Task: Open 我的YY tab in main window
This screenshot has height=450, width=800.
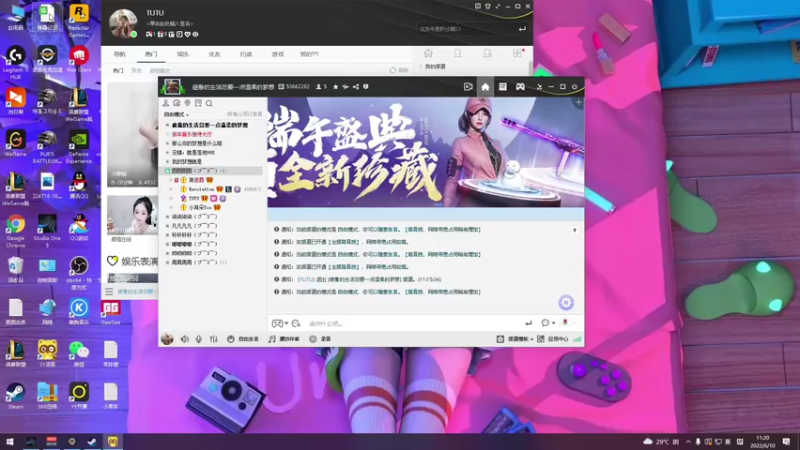Action: [x=309, y=54]
